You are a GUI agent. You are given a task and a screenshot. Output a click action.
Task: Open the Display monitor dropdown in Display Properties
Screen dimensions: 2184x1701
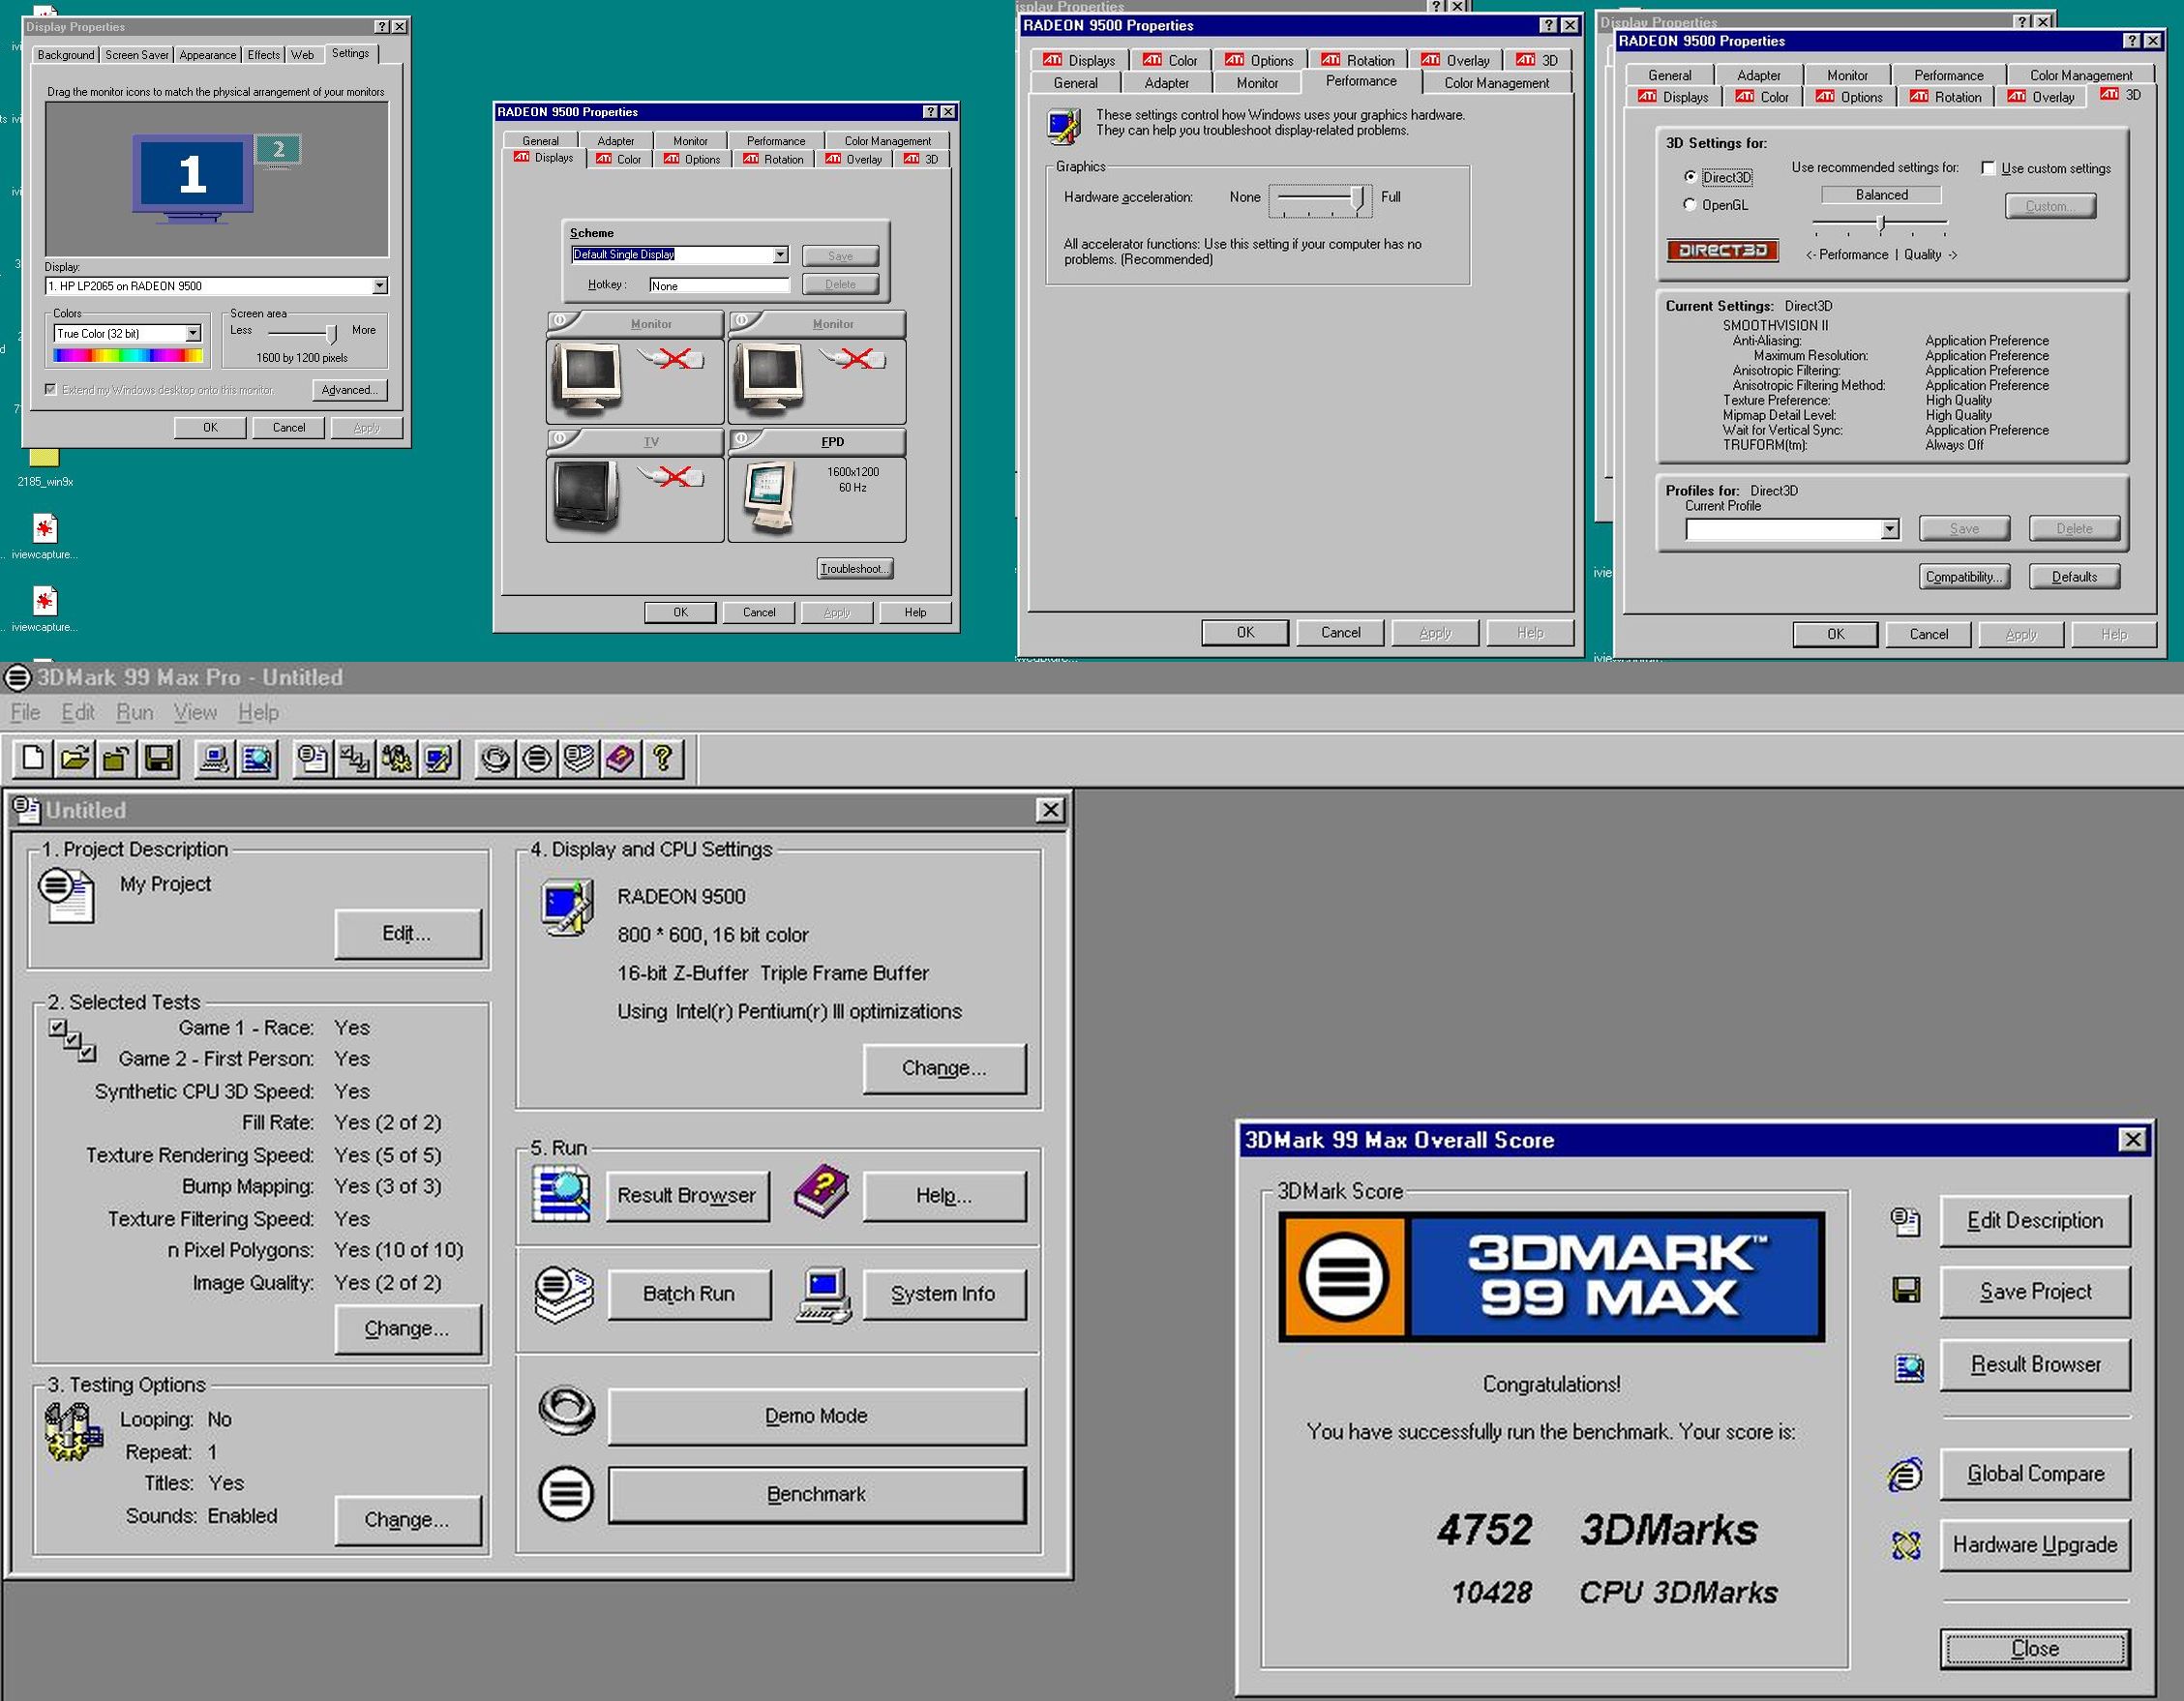[380, 286]
